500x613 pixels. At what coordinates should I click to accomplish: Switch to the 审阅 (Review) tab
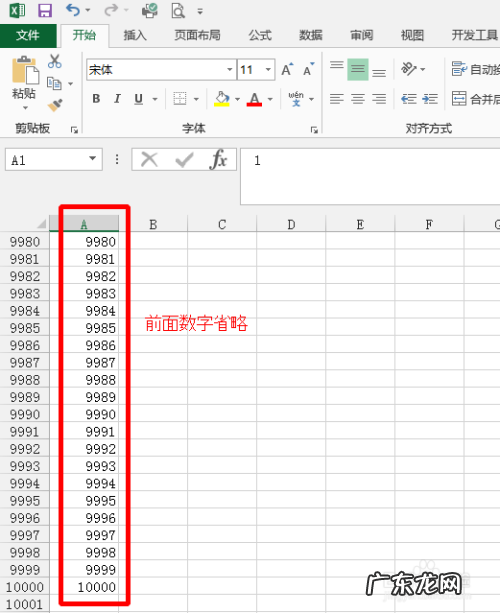(x=362, y=36)
